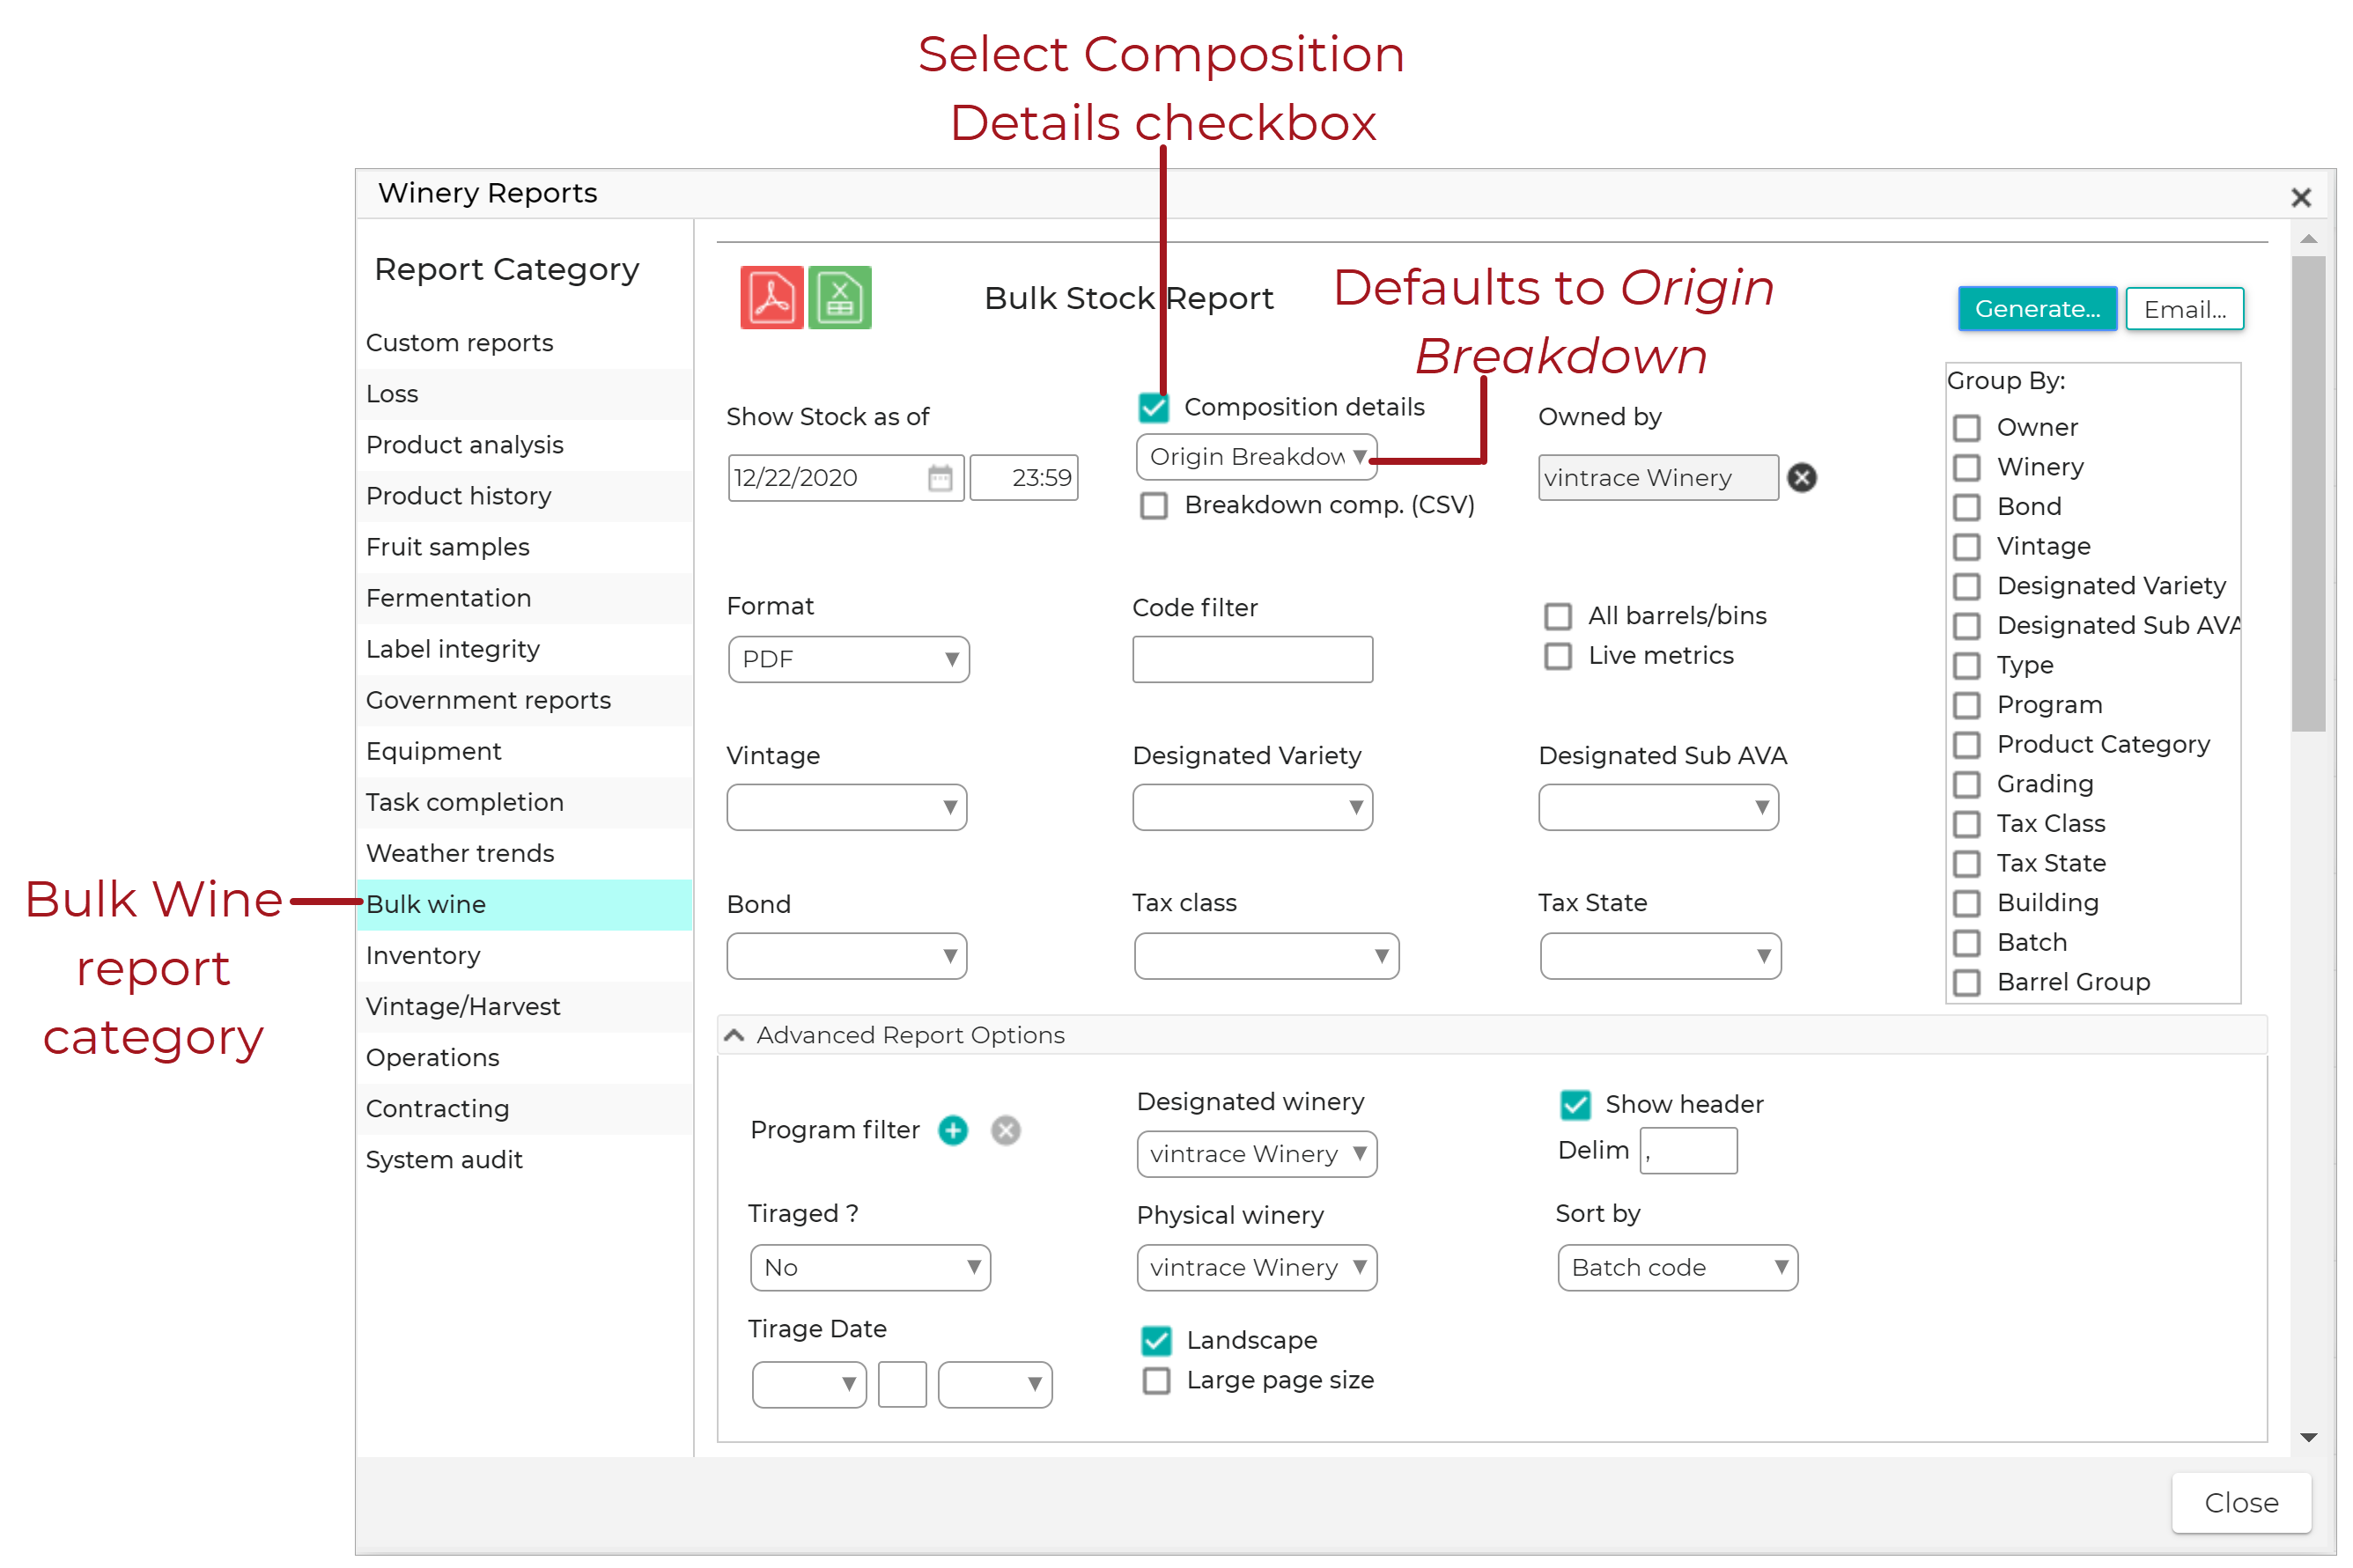The image size is (2353, 1568).
Task: Clear the Owned by vintrace Winery value
Action: click(1800, 477)
